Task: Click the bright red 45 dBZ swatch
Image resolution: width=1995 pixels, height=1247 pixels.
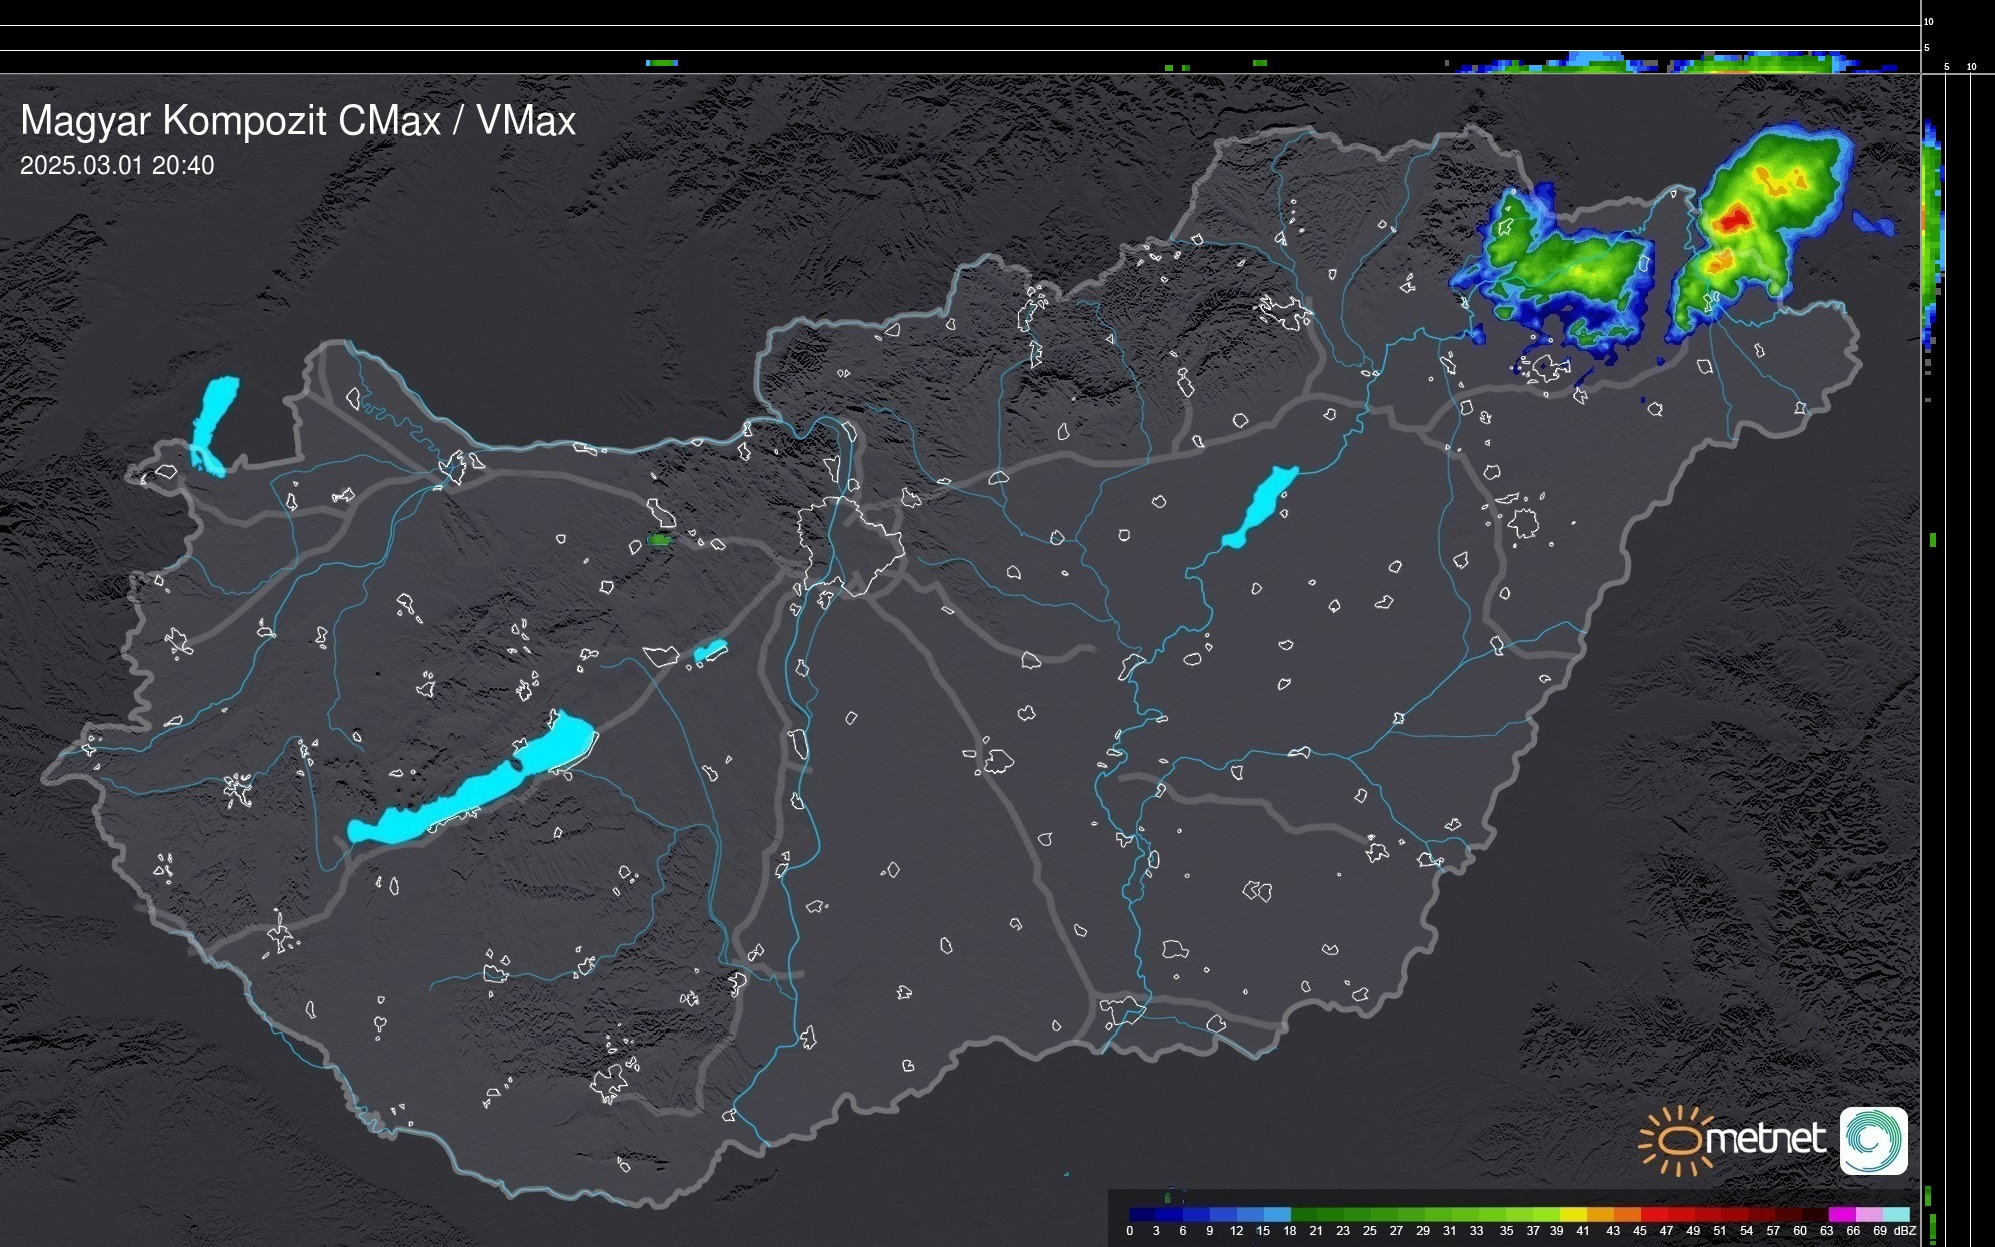Action: (1653, 1214)
